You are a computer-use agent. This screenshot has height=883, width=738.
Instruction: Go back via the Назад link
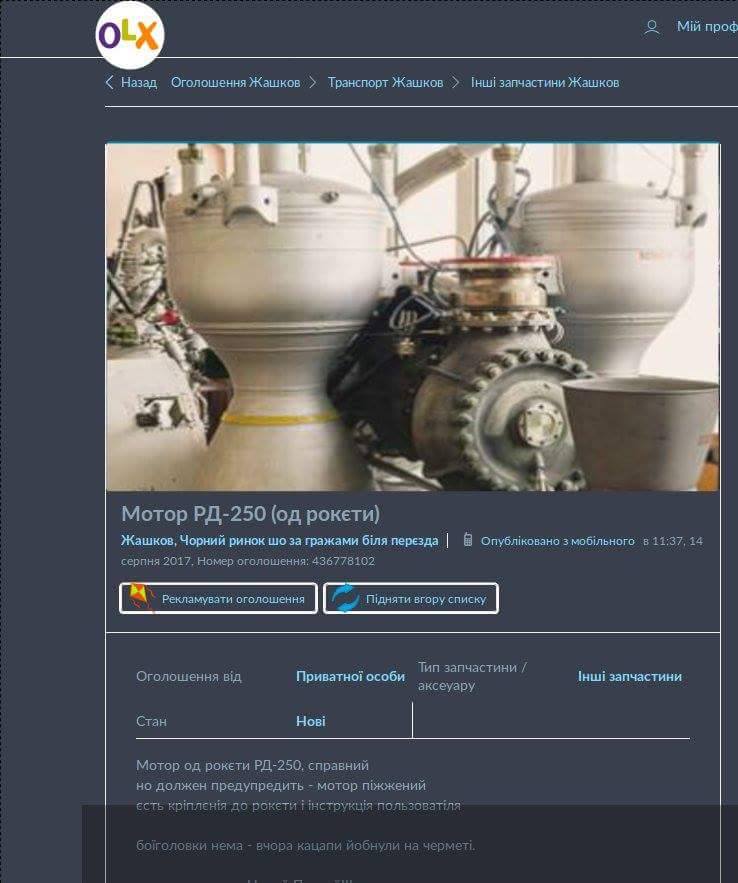(139, 82)
